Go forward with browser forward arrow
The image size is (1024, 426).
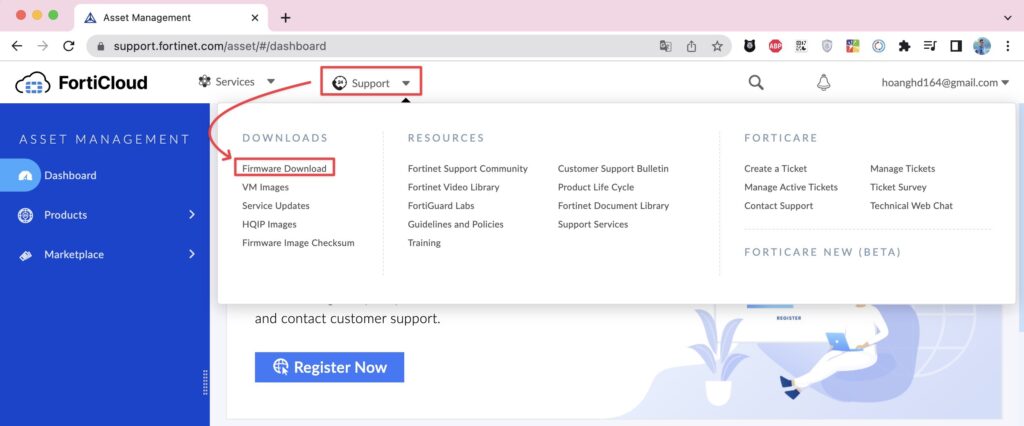(x=42, y=46)
